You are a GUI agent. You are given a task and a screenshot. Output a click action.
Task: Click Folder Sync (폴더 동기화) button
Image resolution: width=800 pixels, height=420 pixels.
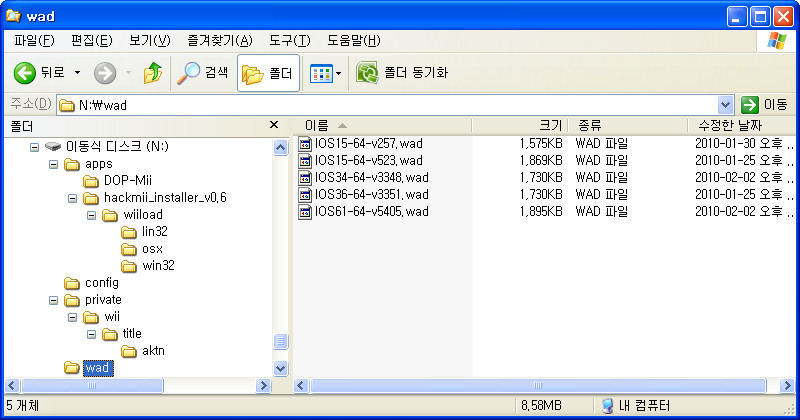[402, 73]
